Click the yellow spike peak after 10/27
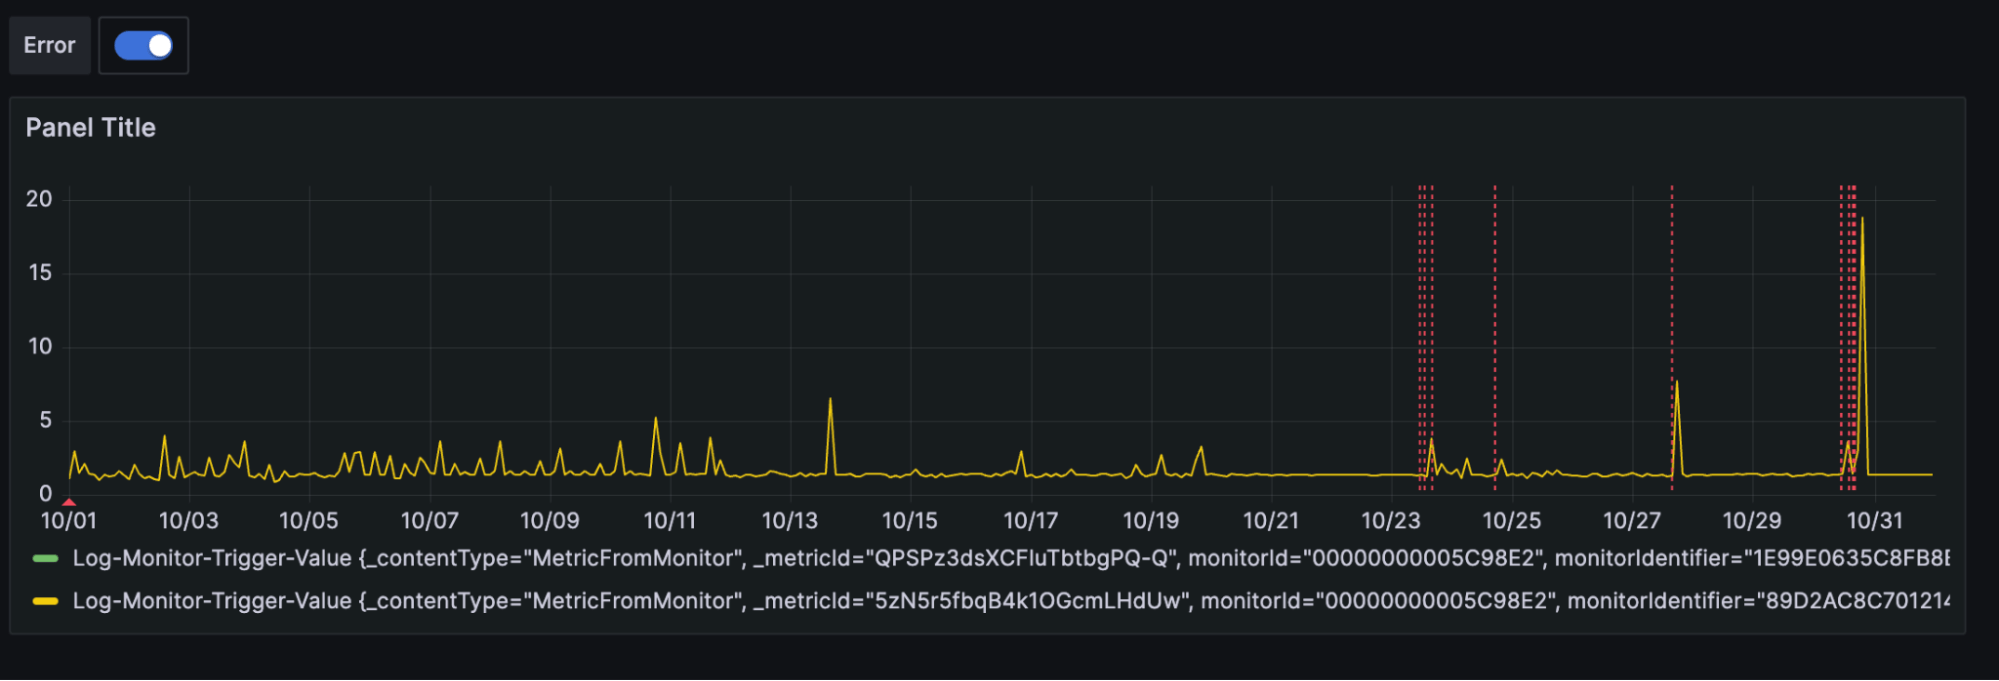Screen dimensions: 1999x681 click(x=1677, y=383)
